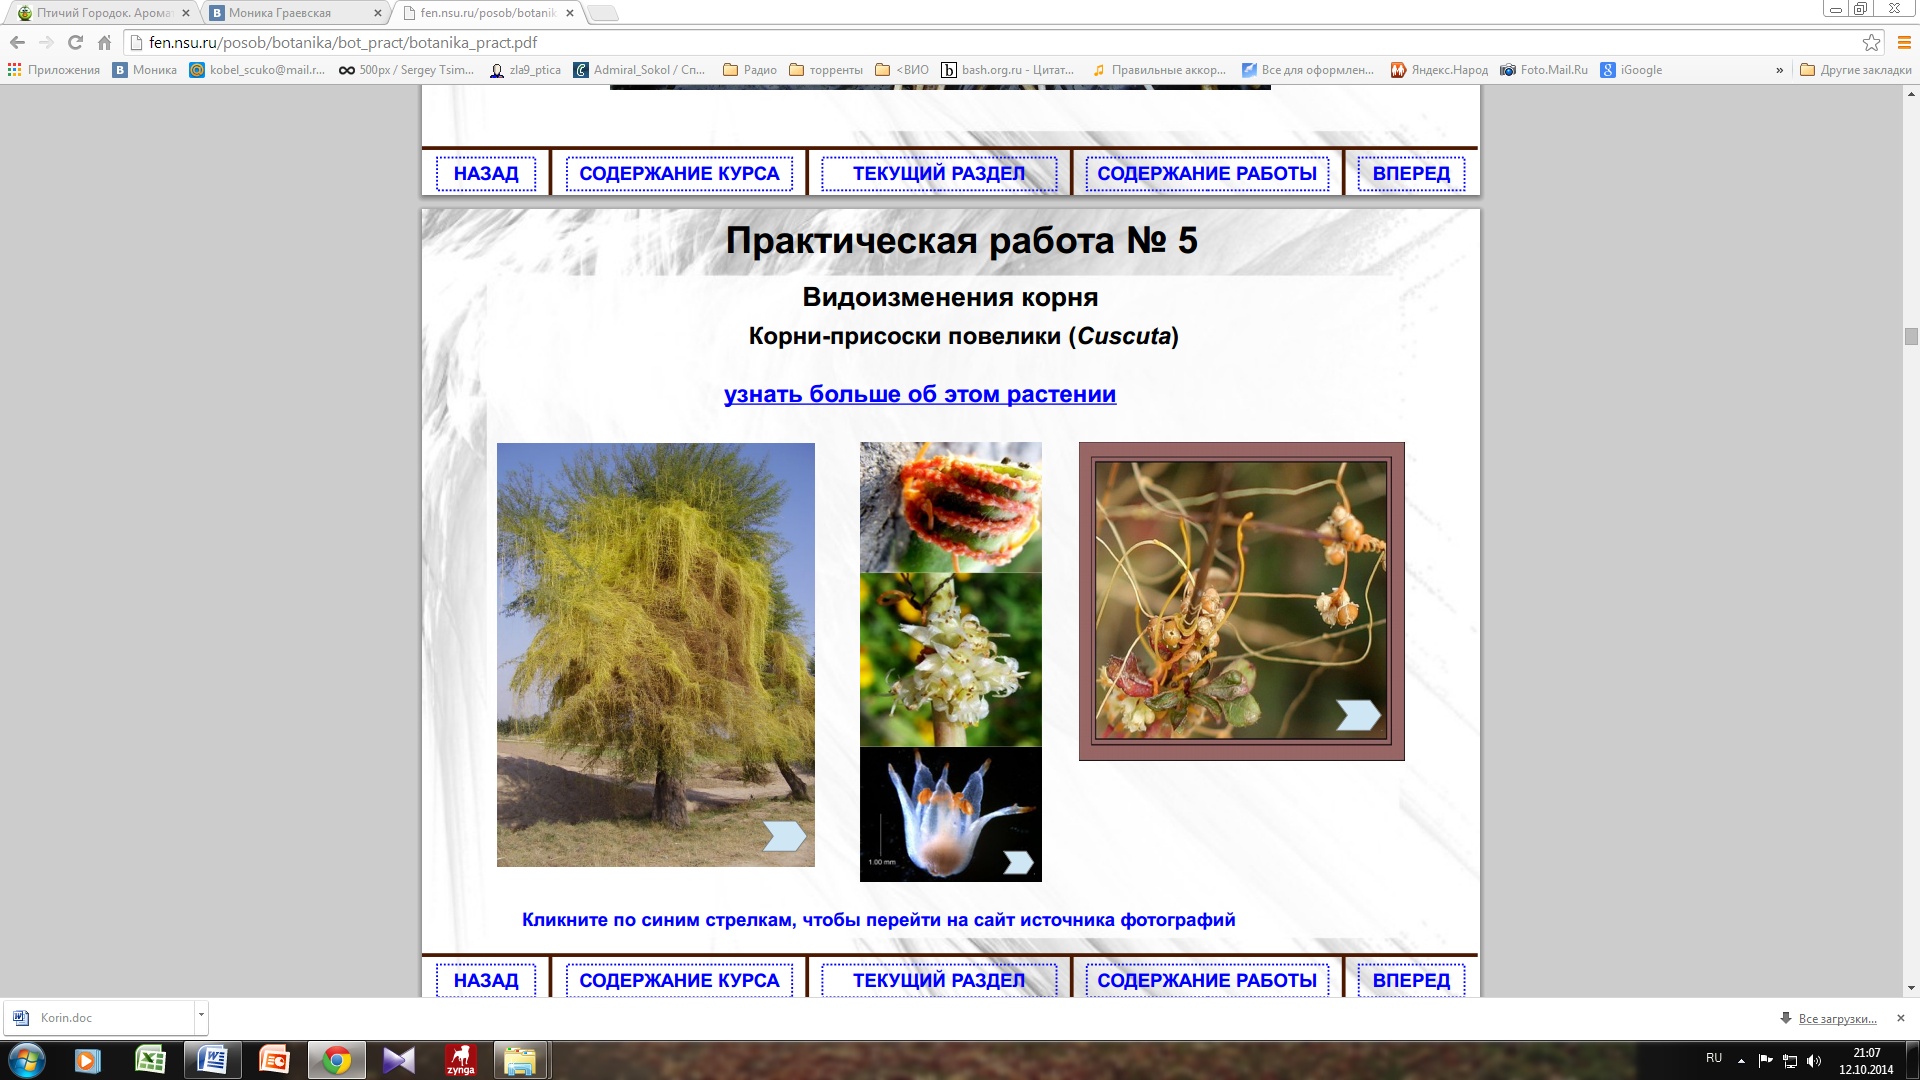This screenshot has height=1080, width=1920.
Task: Click the top ВПЕРЕД button
Action: point(1411,173)
